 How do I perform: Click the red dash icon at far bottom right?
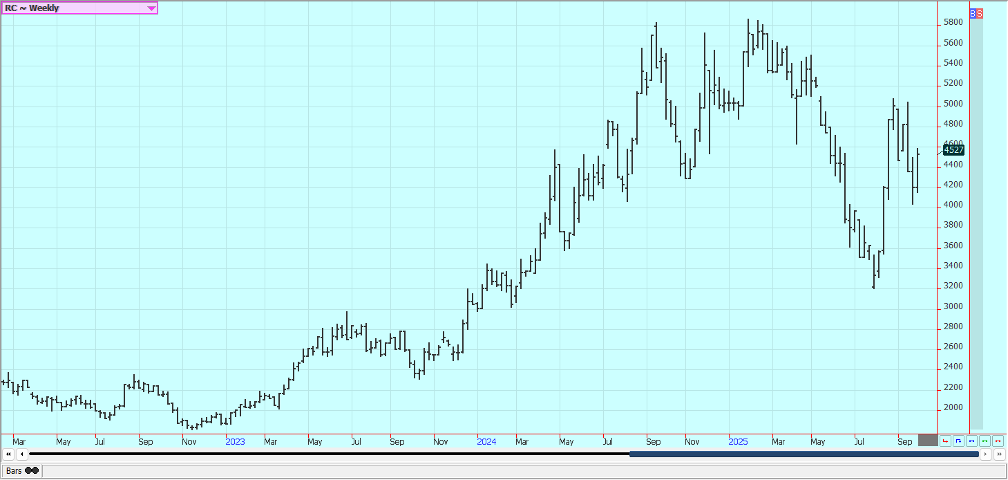point(997,440)
